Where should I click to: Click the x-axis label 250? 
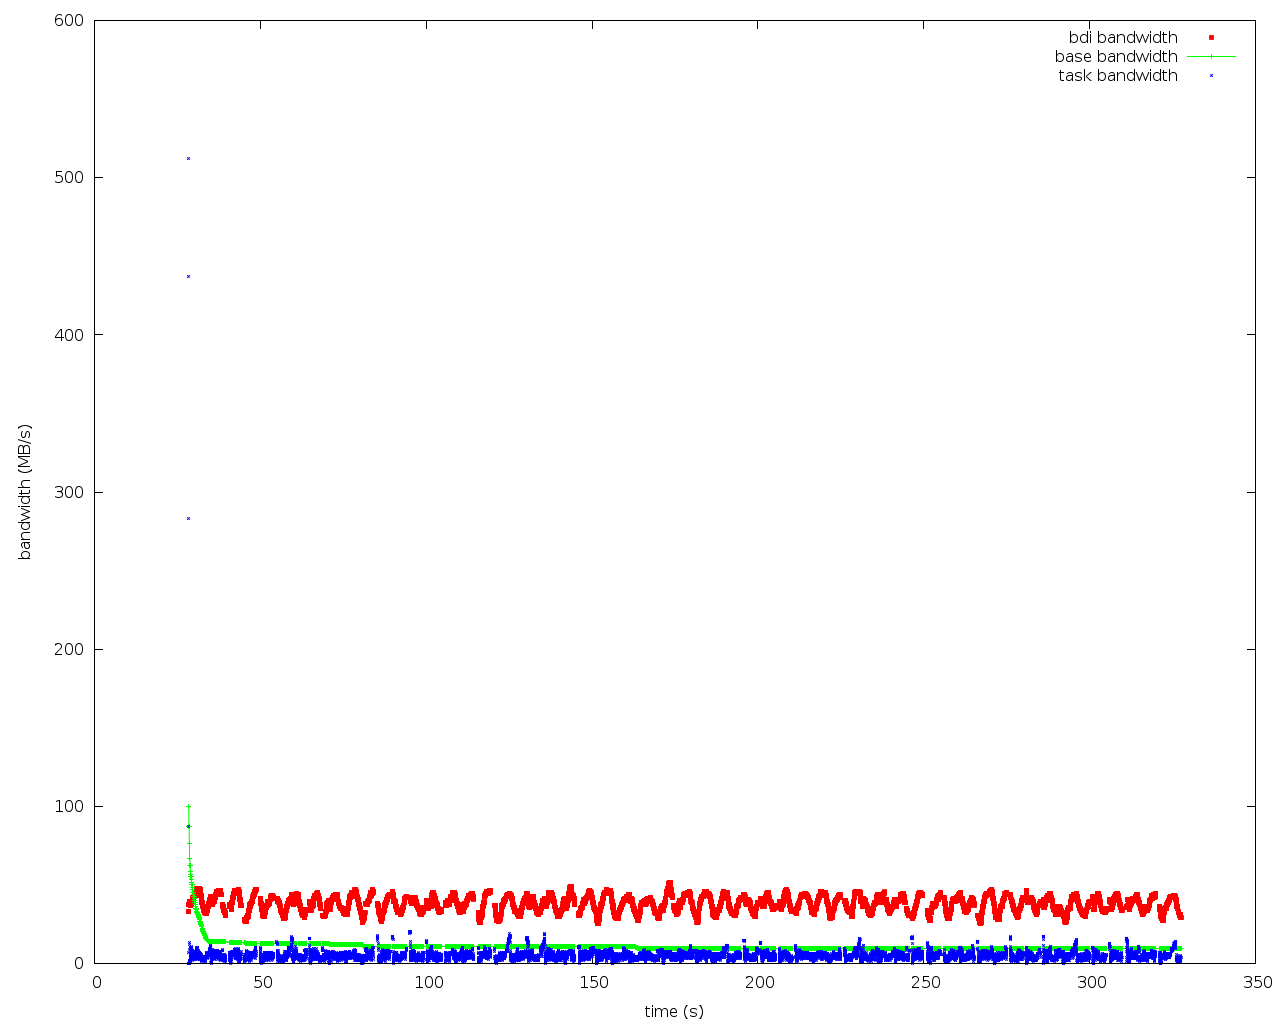[x=926, y=982]
